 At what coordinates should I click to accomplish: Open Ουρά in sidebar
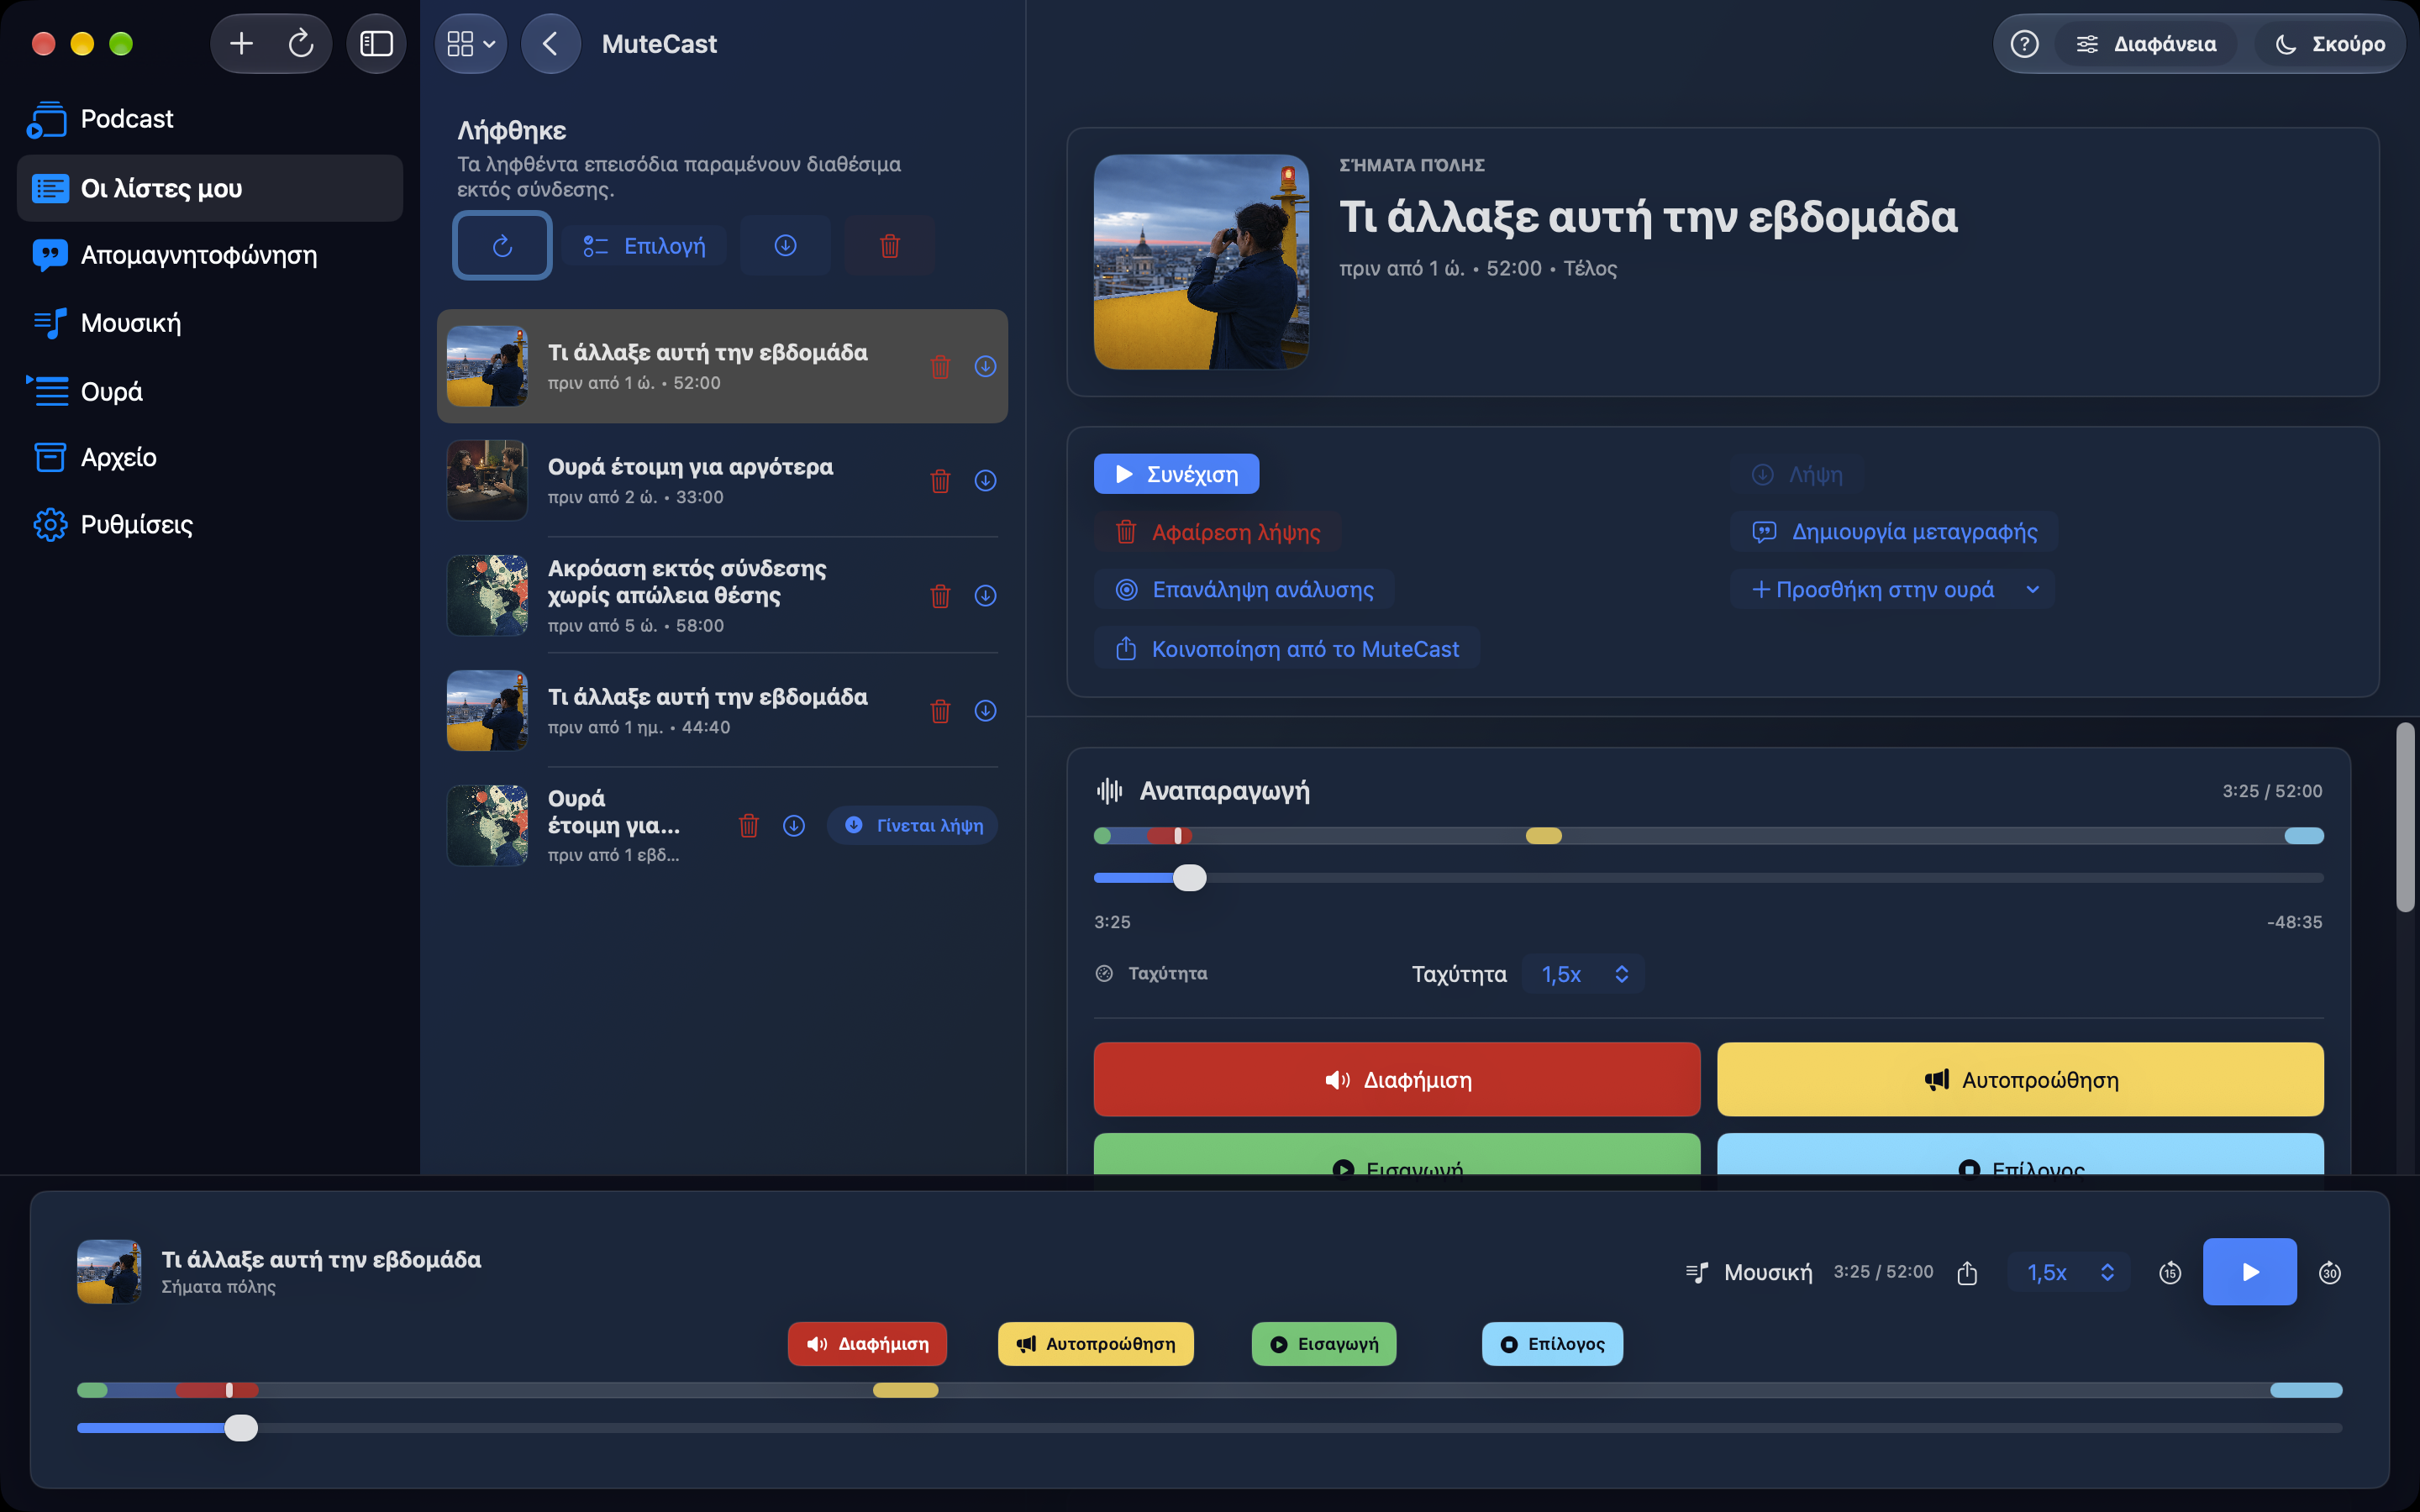[x=210, y=391]
